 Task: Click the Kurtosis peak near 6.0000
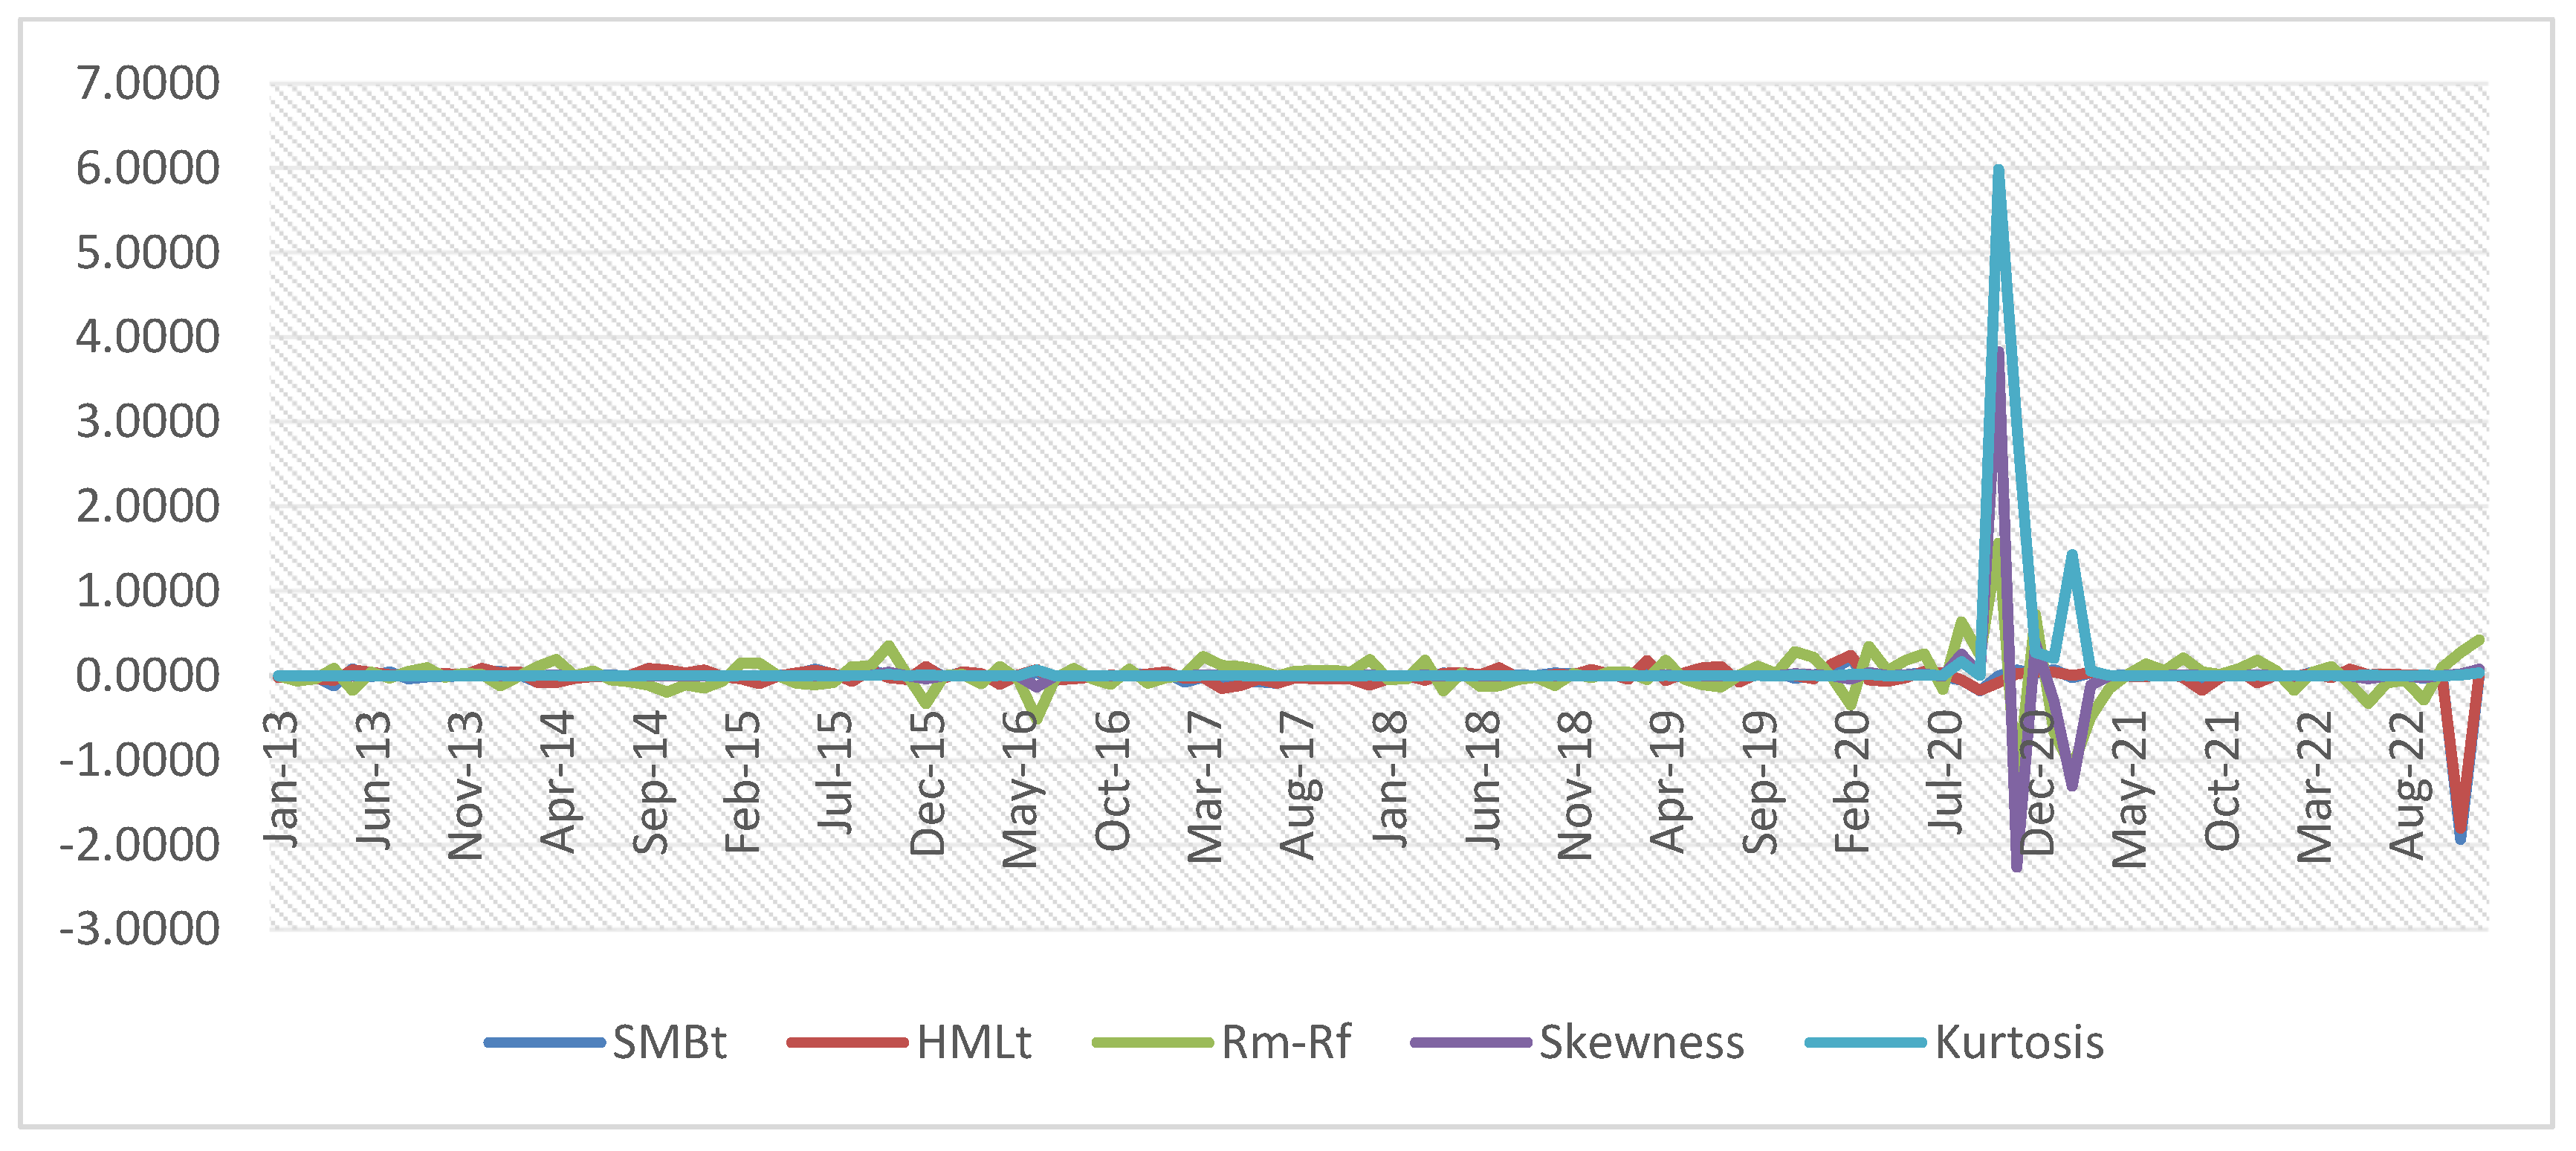[1998, 172]
